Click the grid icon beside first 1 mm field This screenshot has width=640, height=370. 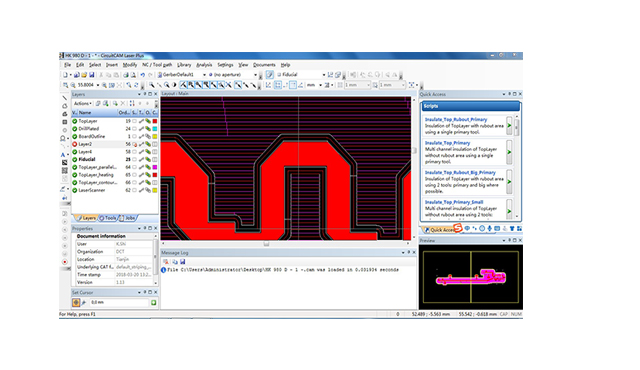[x=340, y=85]
